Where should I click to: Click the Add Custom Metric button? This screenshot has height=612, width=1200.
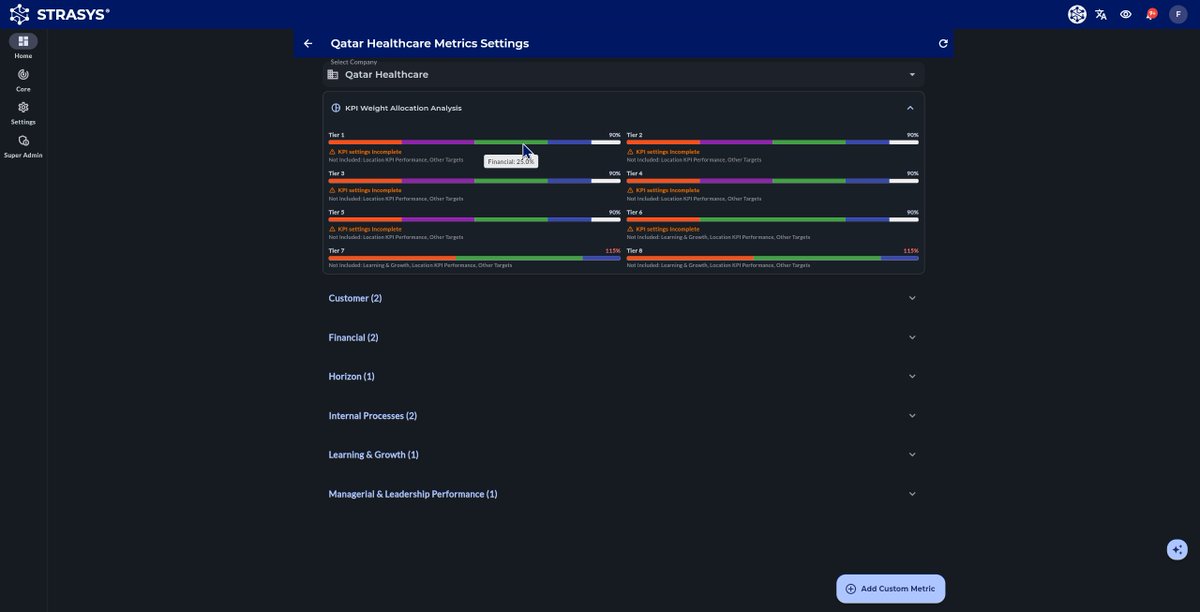click(x=891, y=589)
